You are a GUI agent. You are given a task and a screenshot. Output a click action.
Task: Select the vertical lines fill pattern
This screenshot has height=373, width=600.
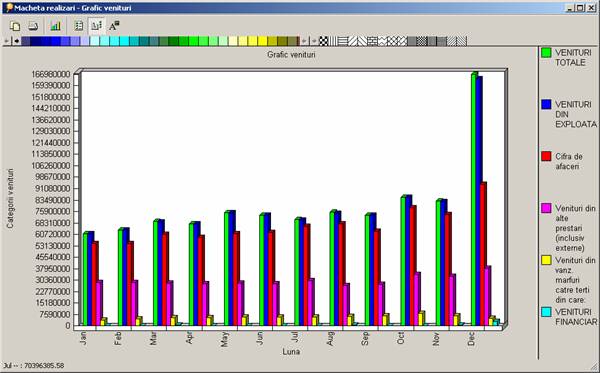point(333,41)
